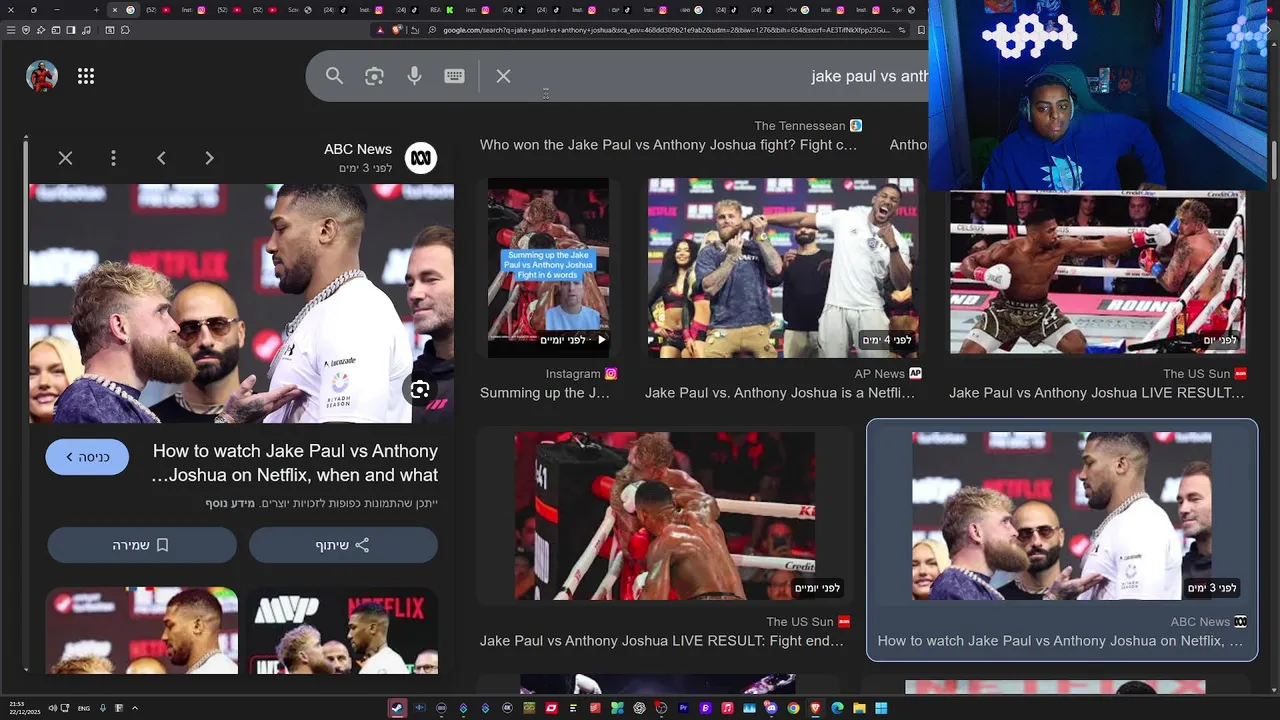Viewport: 1280px width, 720px height.
Task: Click the Brave Shields lion icon
Action: pyautogui.click(x=397, y=30)
